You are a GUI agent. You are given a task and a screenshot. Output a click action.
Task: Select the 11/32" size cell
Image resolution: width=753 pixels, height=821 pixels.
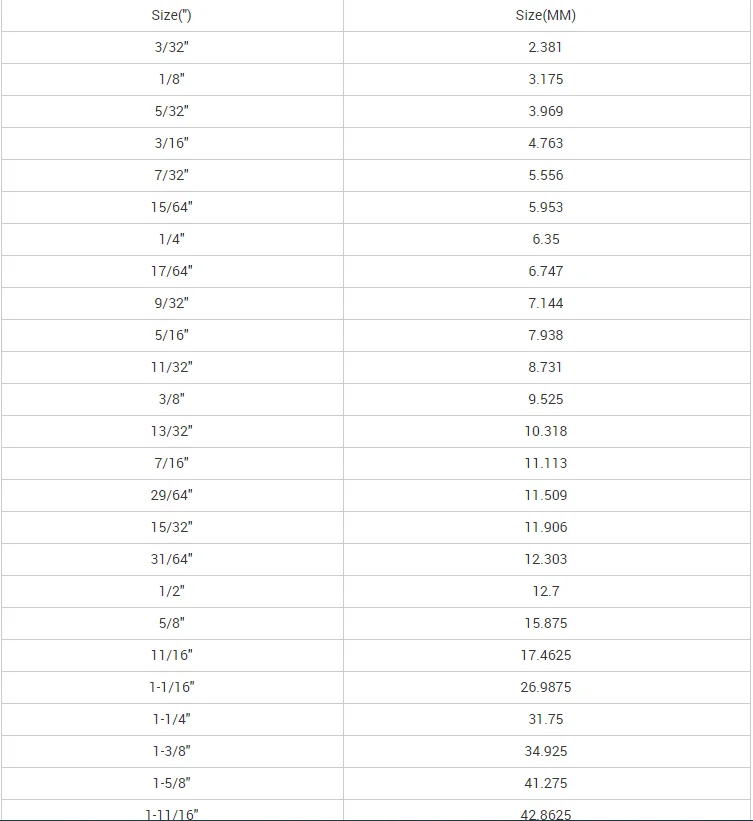[171, 367]
